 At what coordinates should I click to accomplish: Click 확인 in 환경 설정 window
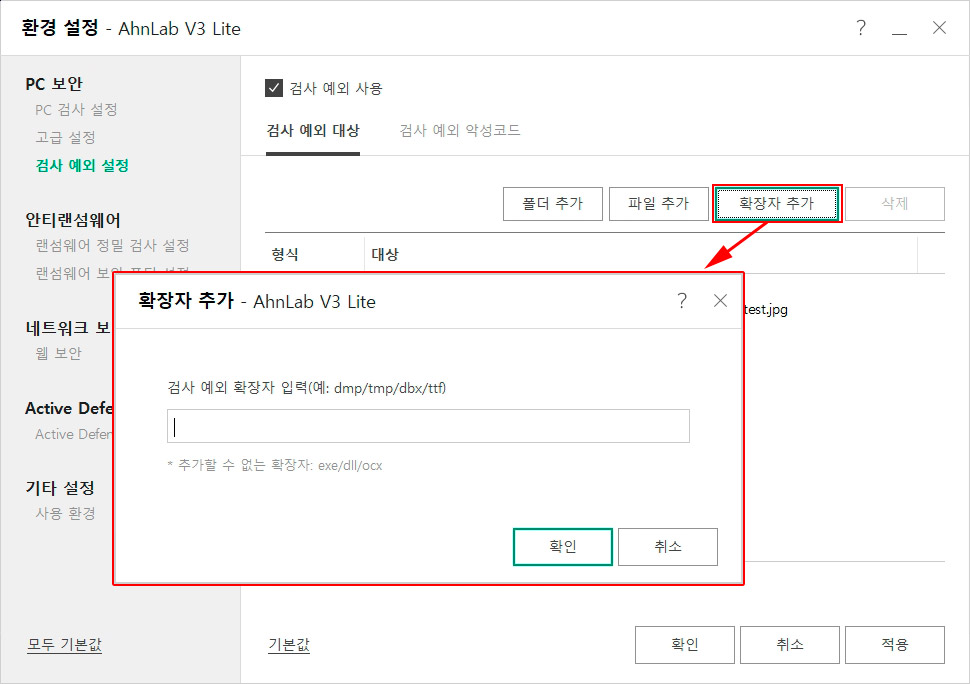[685, 645]
